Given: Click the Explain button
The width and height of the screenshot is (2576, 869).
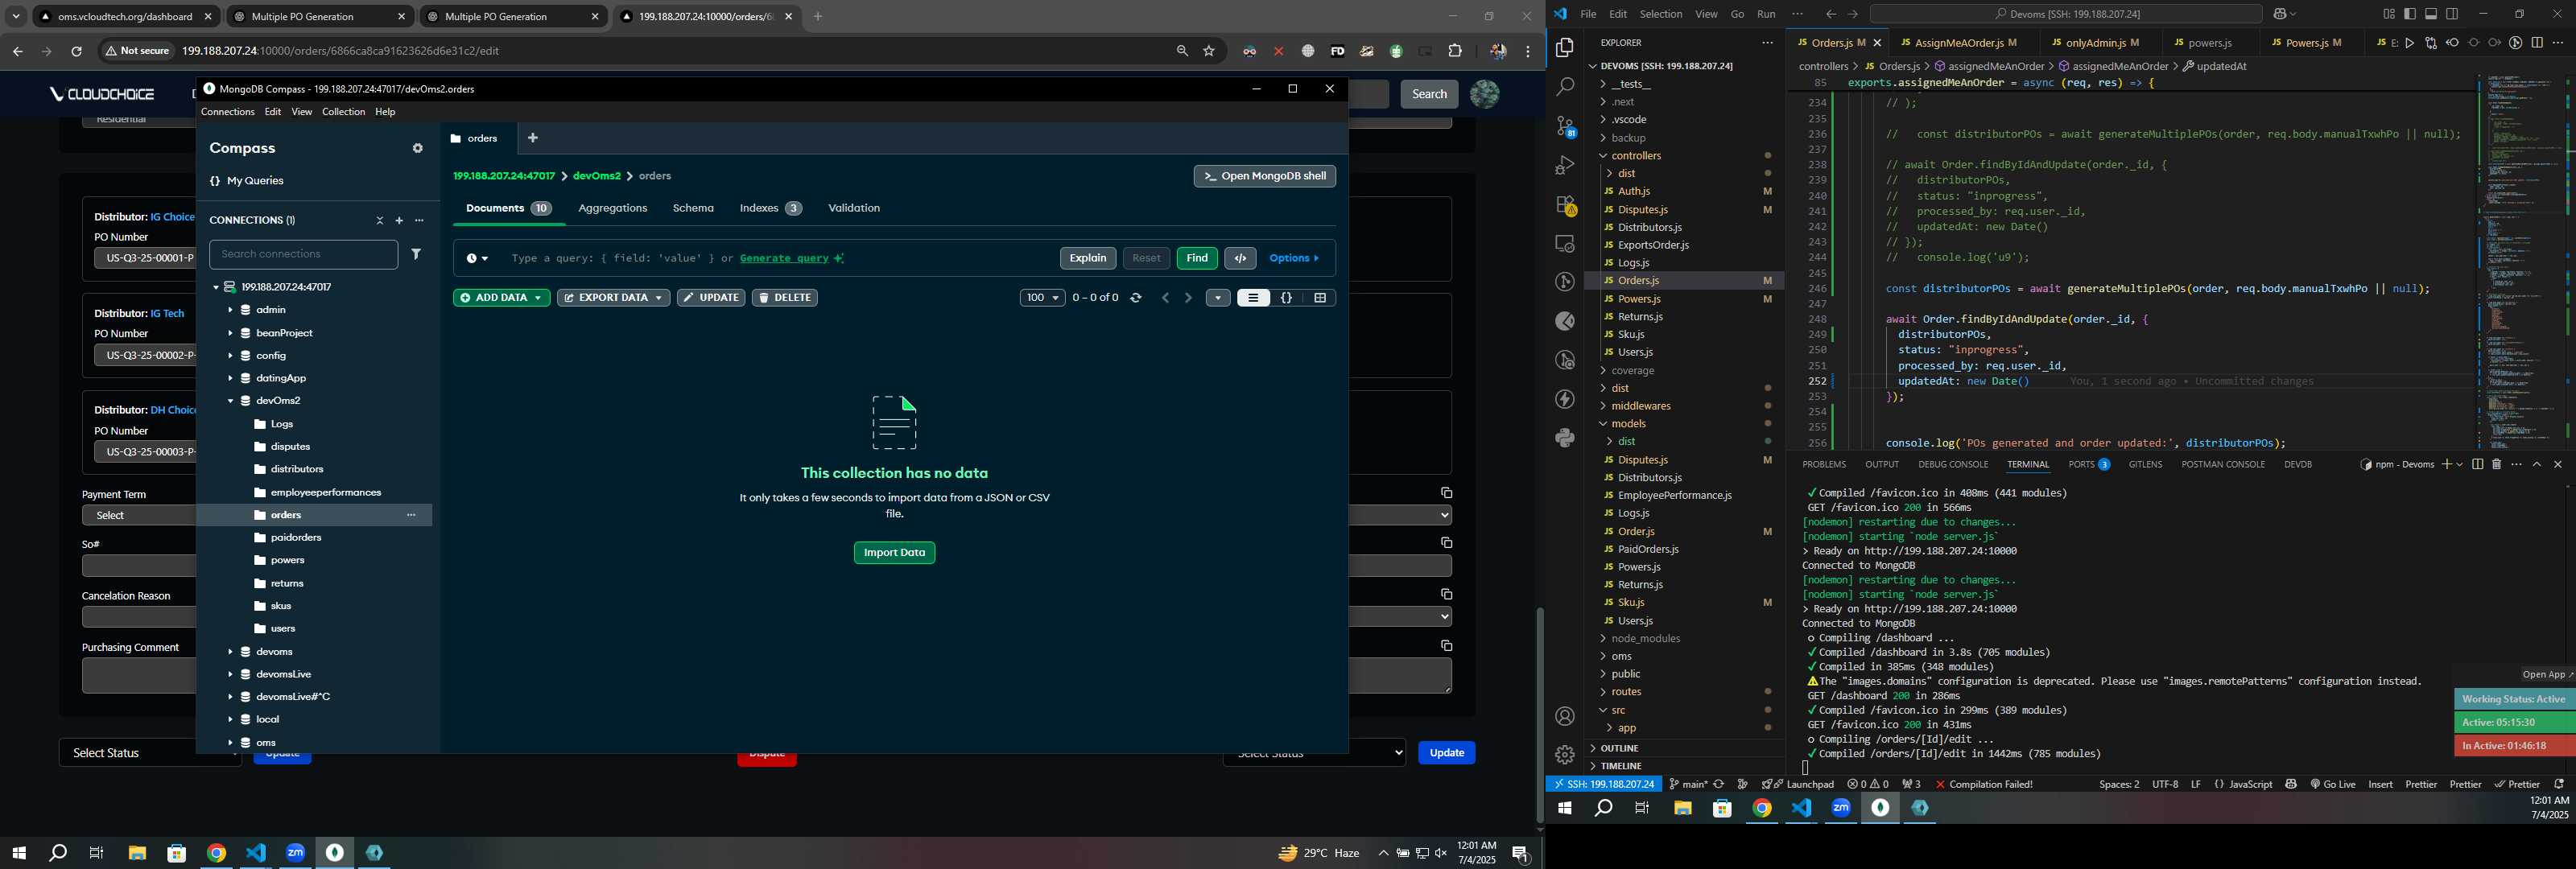Looking at the screenshot, I should 1088,258.
